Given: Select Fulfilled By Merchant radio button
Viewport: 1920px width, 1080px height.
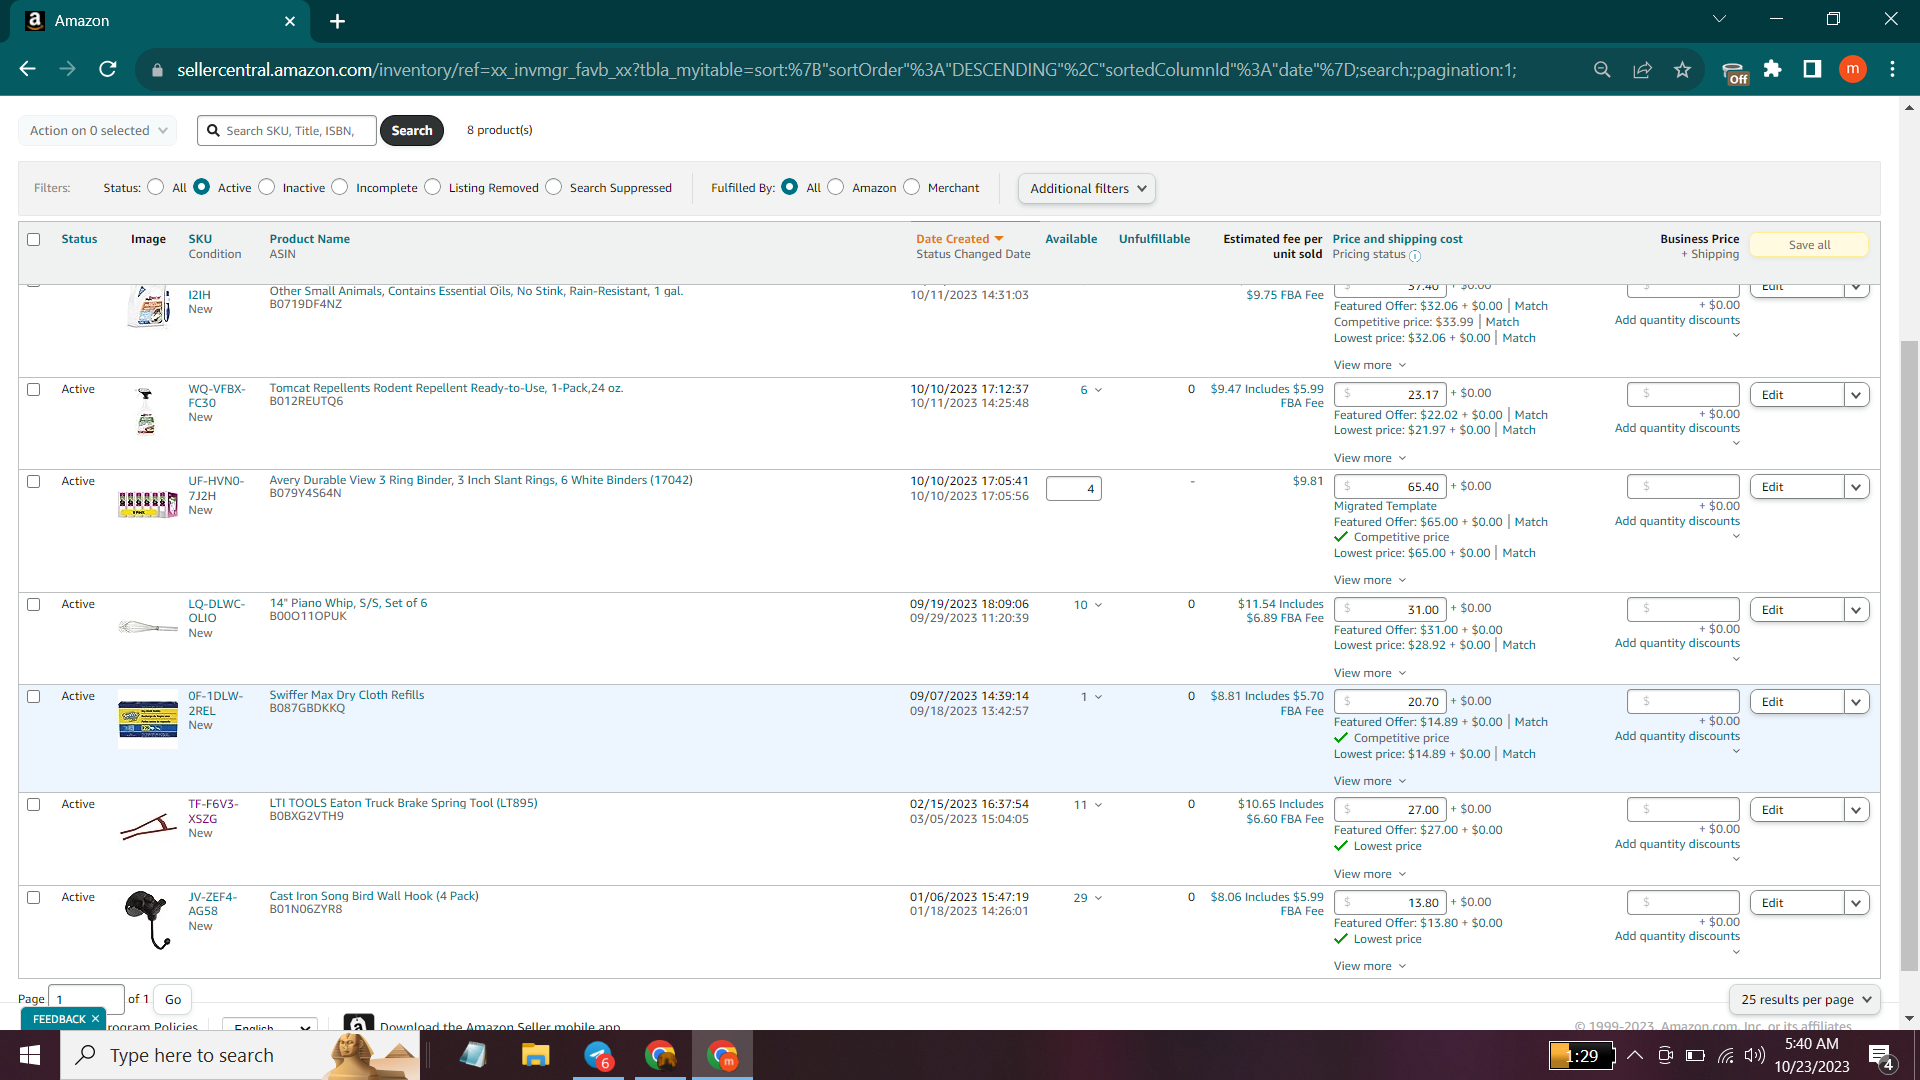Looking at the screenshot, I should tap(911, 187).
